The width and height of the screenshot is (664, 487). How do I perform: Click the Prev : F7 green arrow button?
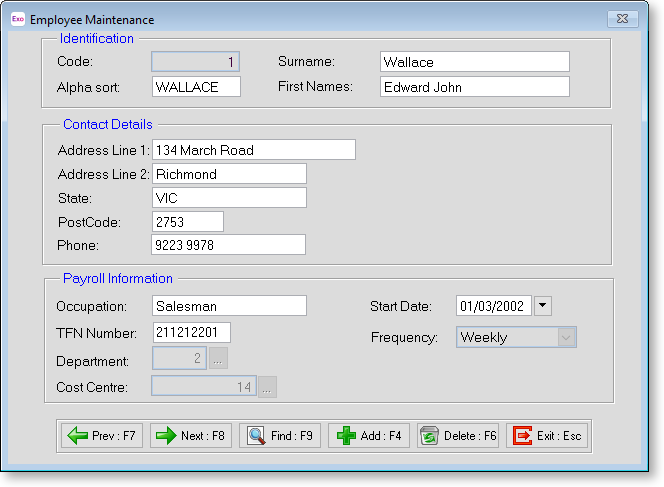coord(102,436)
